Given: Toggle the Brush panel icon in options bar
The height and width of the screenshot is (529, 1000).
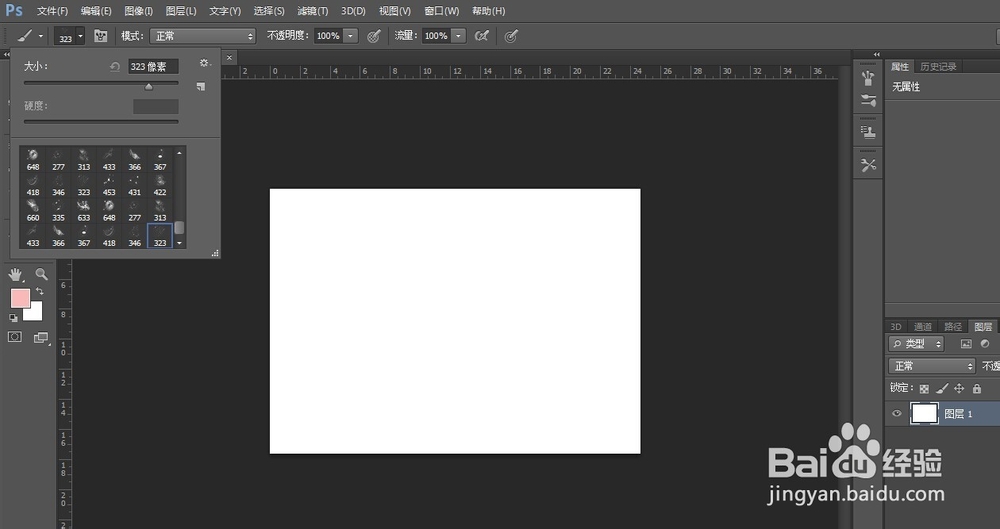Looking at the screenshot, I should tap(100, 36).
